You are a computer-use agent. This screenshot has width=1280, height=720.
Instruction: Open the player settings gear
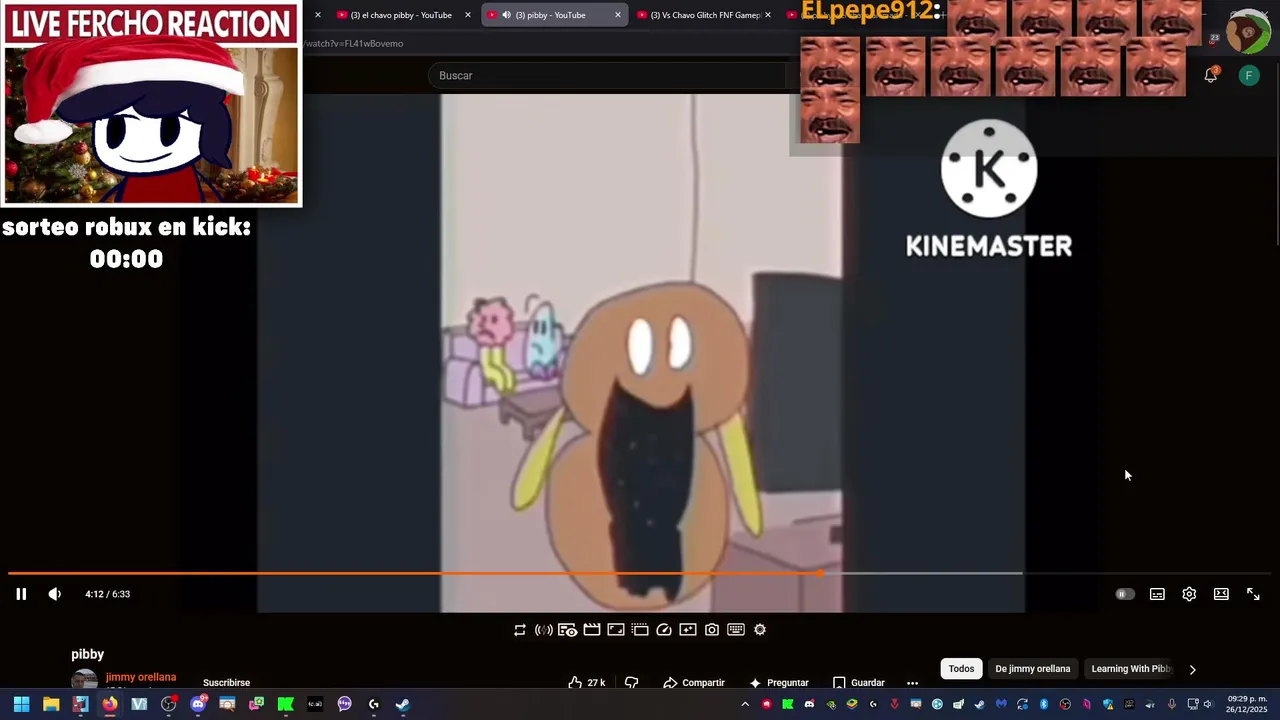(x=1189, y=594)
